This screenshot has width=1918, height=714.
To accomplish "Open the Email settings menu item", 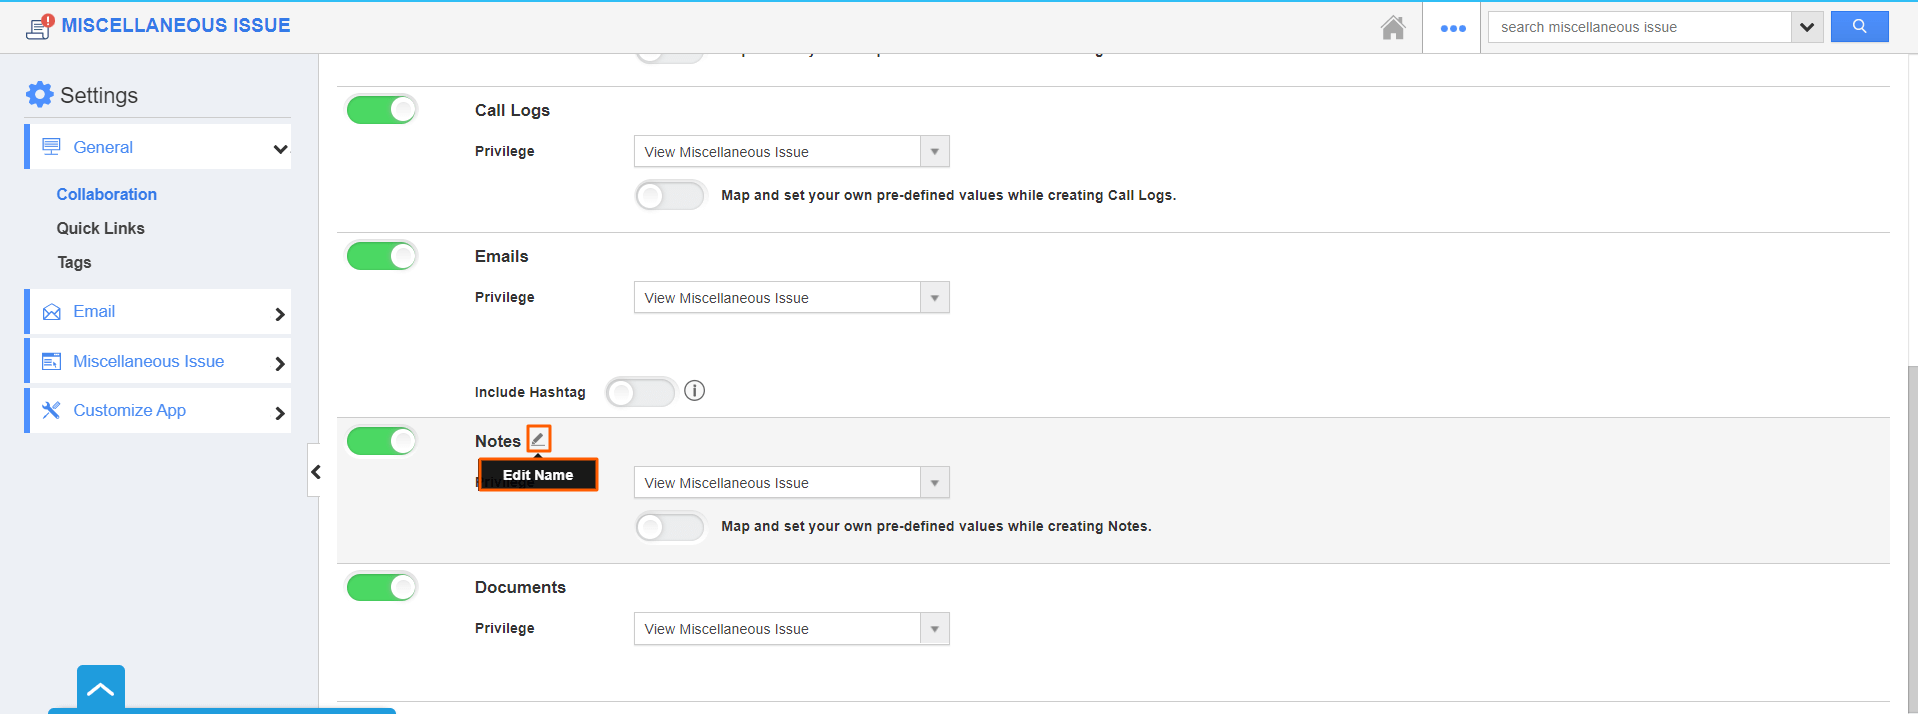I will tap(158, 312).
